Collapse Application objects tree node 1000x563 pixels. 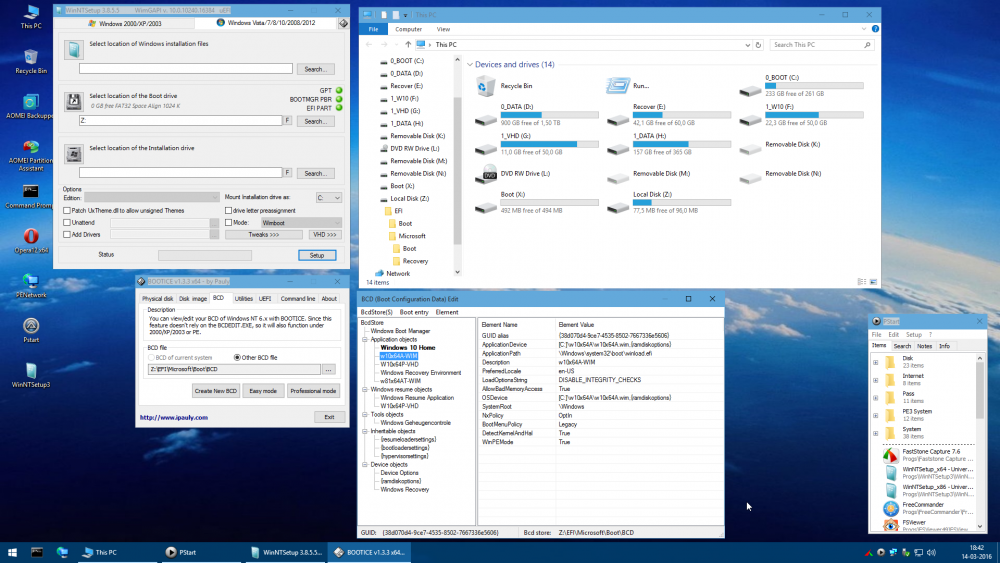pyautogui.click(x=365, y=339)
